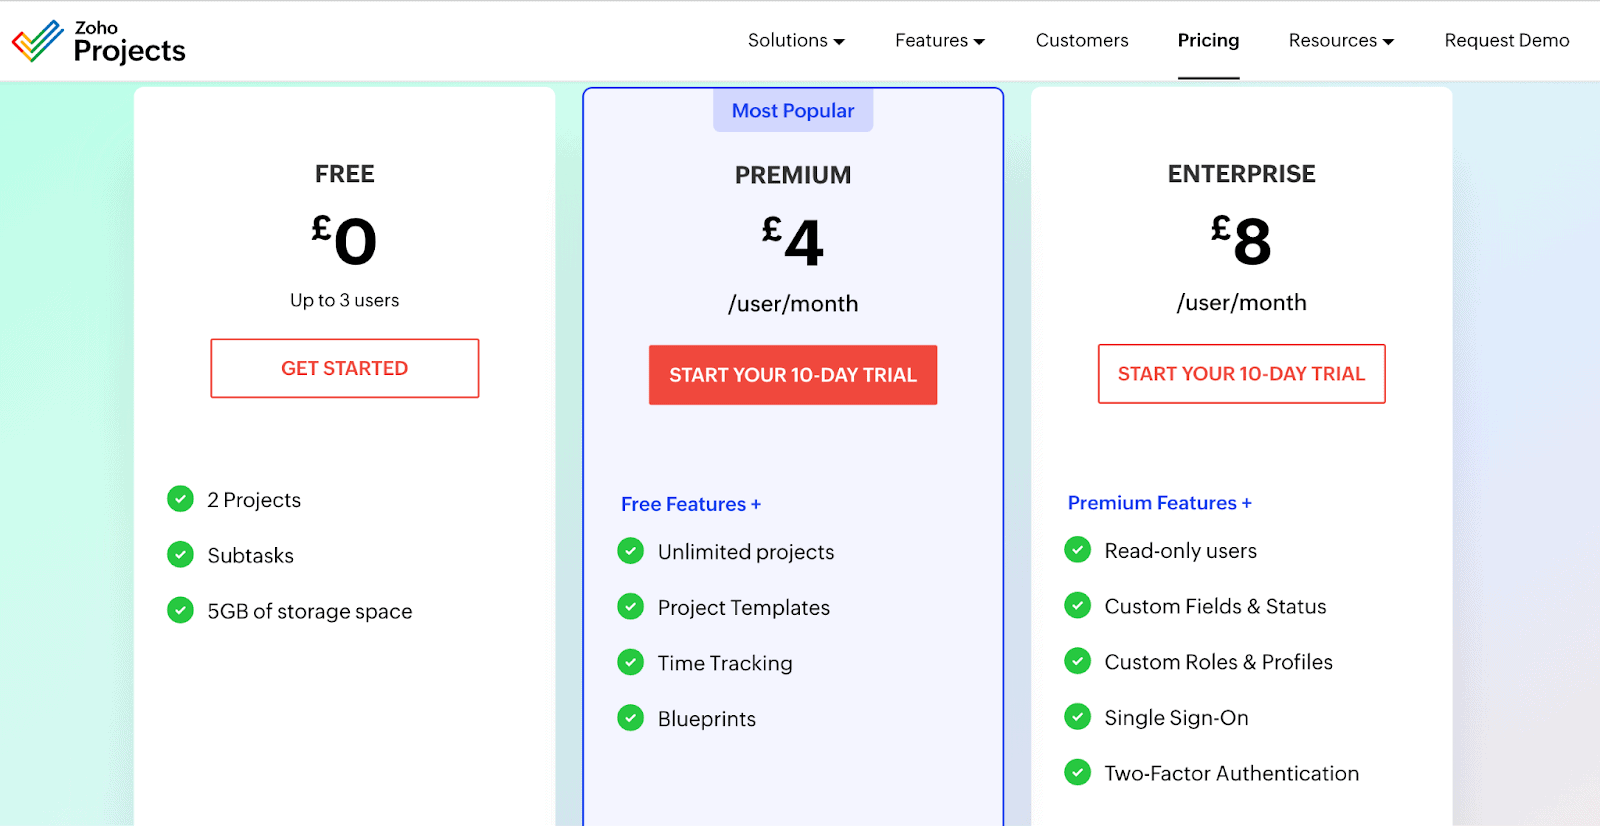This screenshot has height=826, width=1600.
Task: Click checkmark next to Unlimited projects
Action: pyautogui.click(x=630, y=551)
